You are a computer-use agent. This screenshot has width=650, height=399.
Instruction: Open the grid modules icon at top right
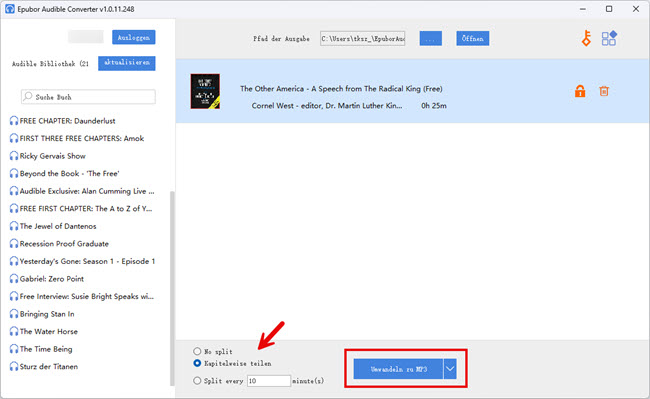tap(609, 38)
